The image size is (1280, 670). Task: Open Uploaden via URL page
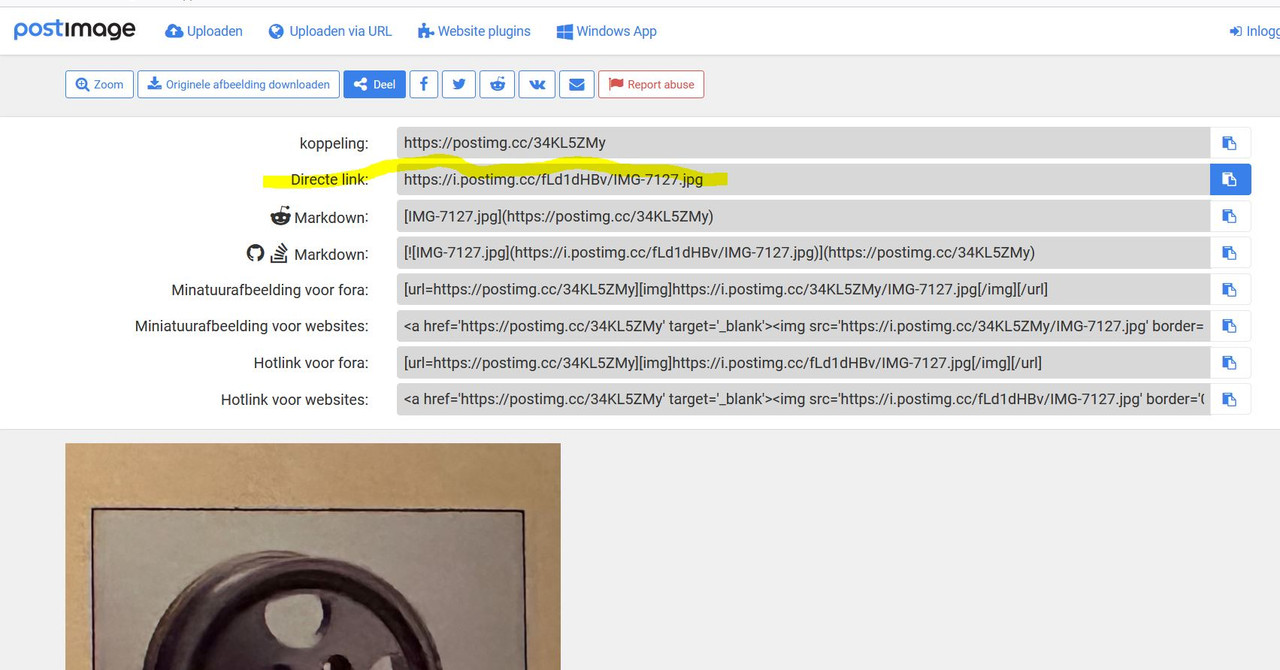331,31
